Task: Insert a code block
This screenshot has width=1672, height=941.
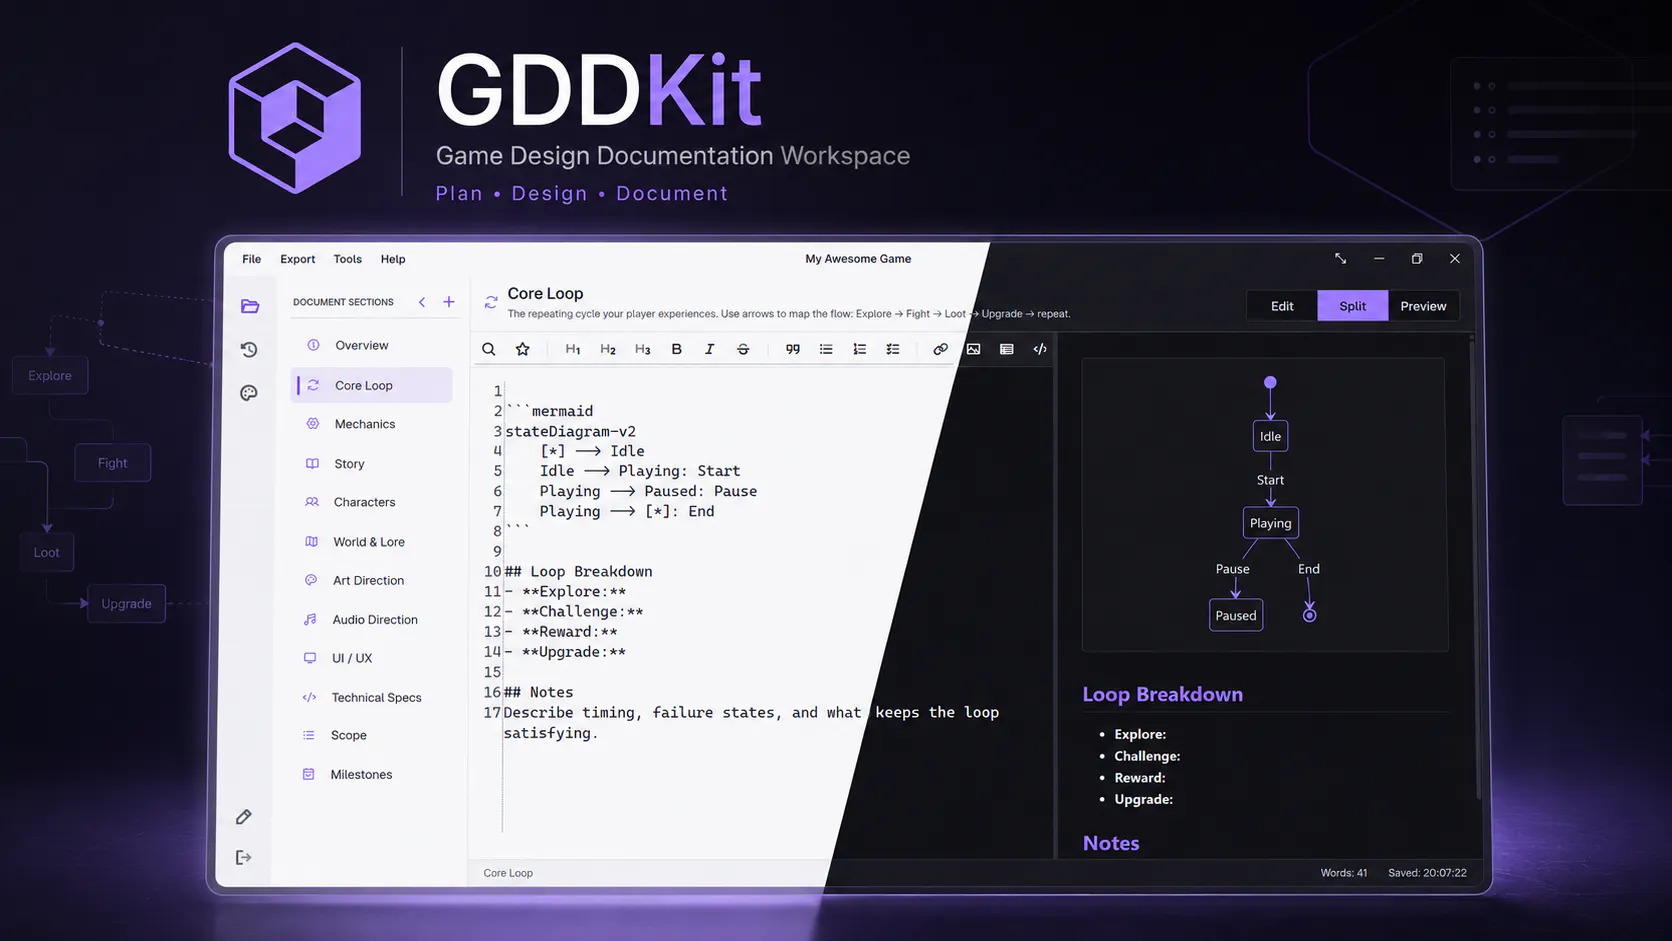Action: point(1040,349)
